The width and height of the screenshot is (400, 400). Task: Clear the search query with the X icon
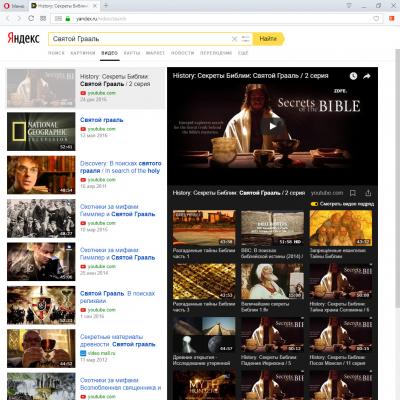coord(234,39)
